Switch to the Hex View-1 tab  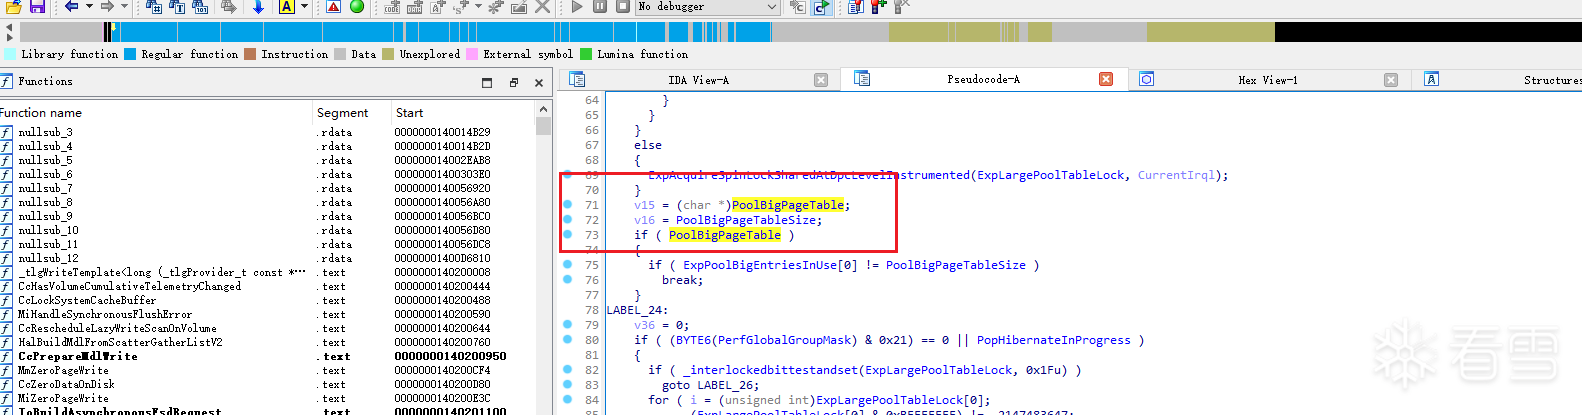(1267, 80)
